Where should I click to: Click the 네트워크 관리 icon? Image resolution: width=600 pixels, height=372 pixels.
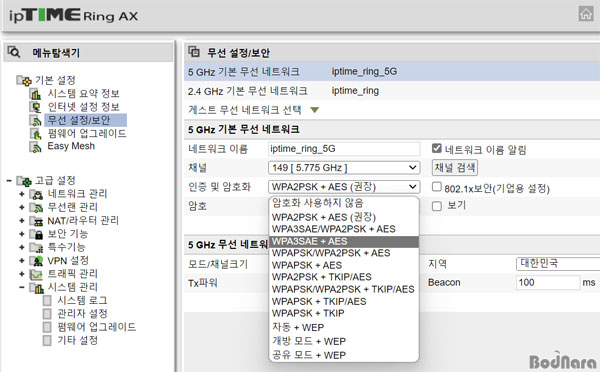click(x=36, y=194)
